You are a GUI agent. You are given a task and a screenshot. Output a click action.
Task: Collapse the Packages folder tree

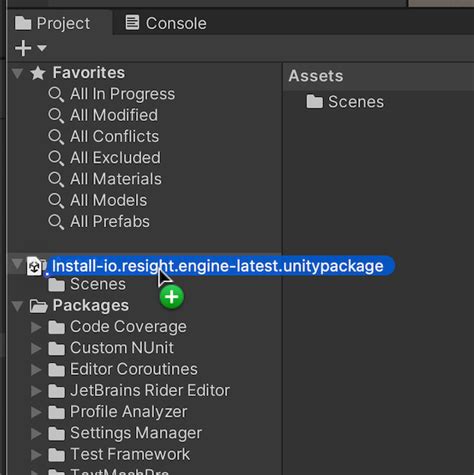tap(17, 306)
